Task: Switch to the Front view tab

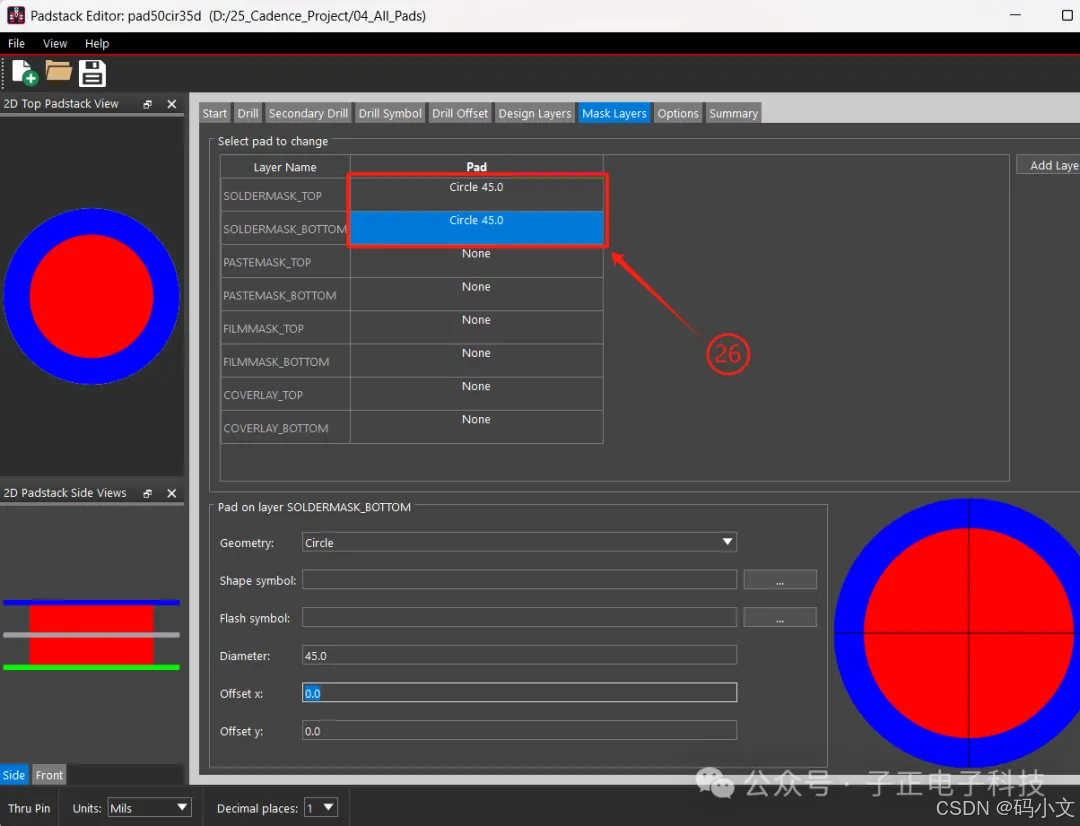Action: (49, 775)
